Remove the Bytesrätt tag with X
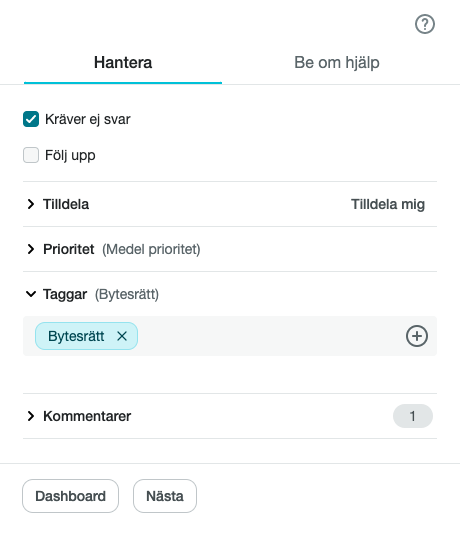 coord(122,336)
